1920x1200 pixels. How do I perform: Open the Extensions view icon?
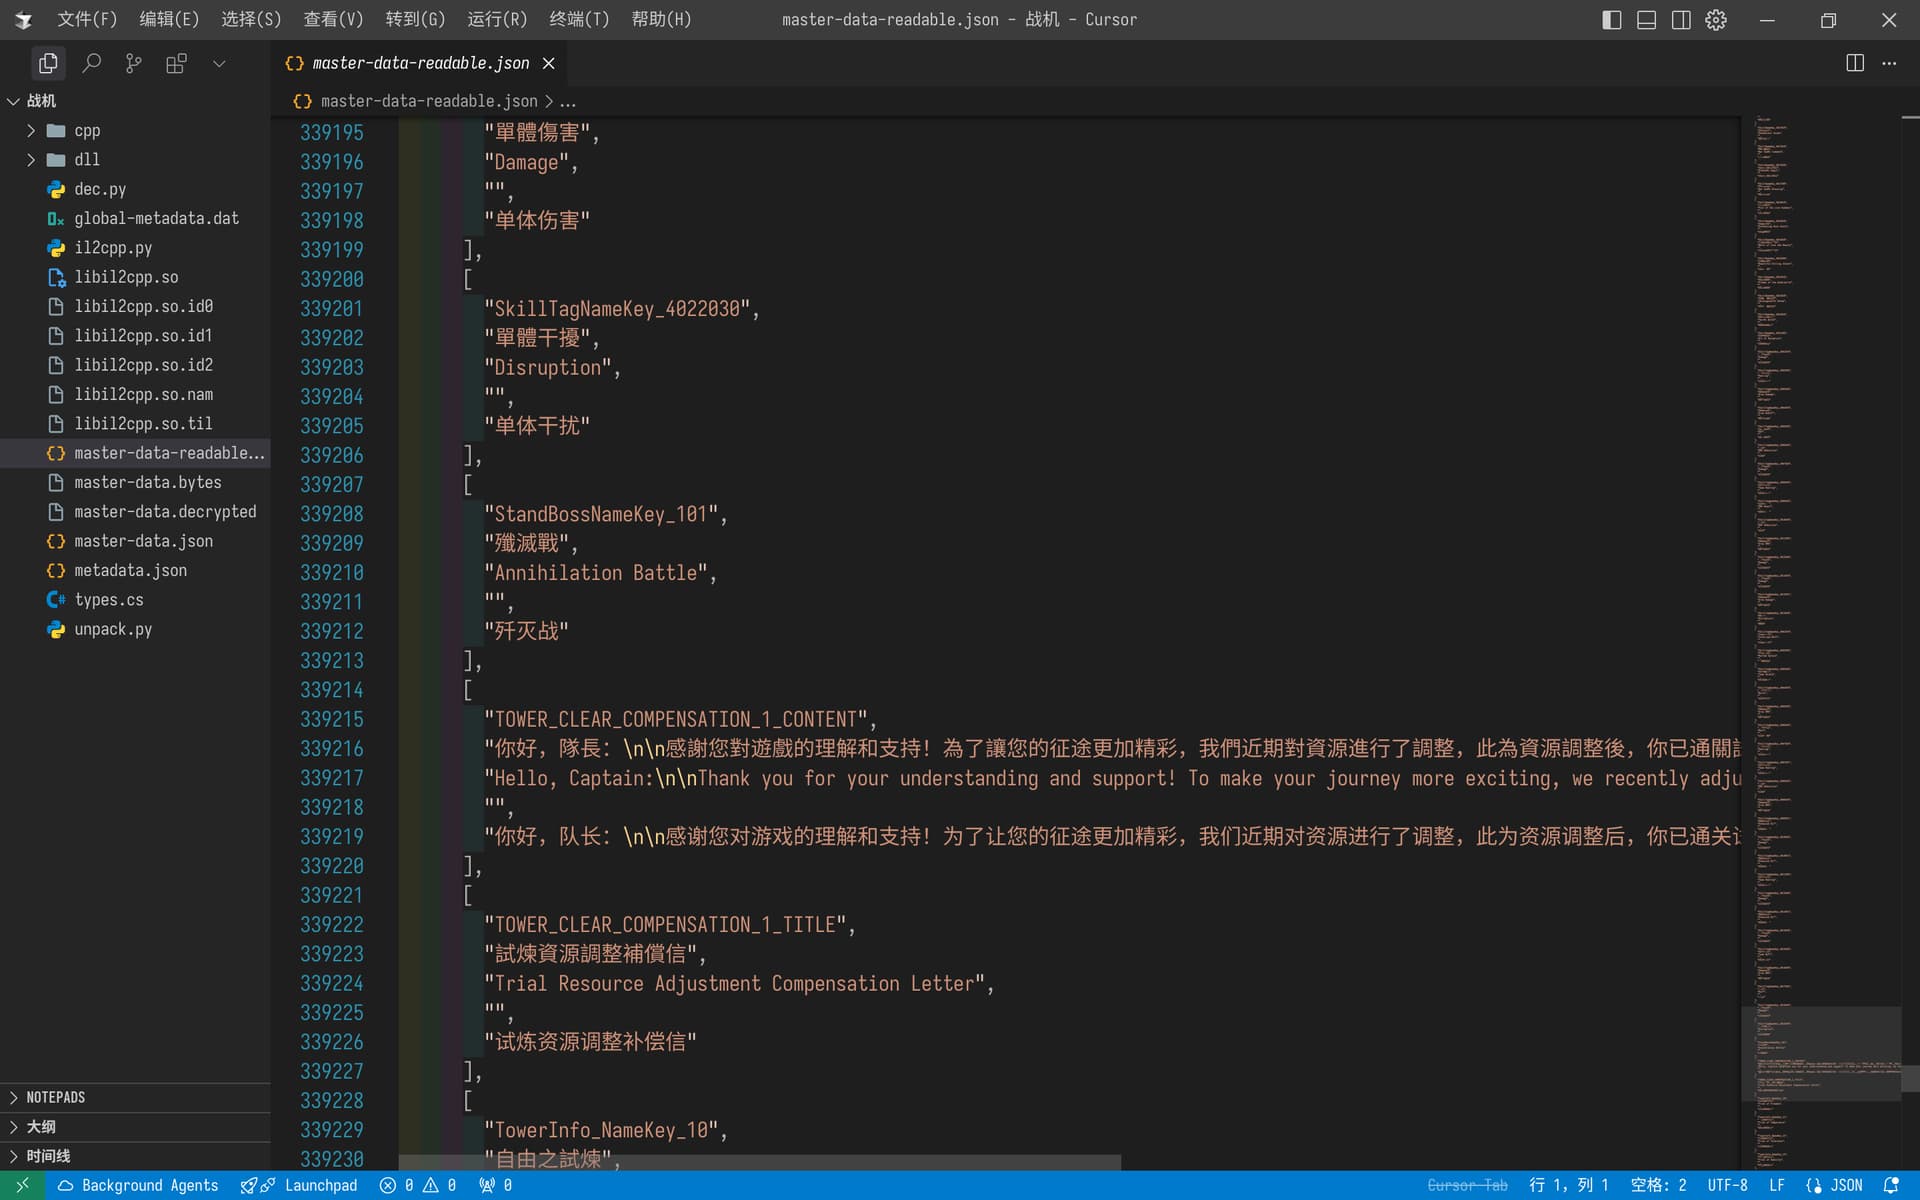tap(176, 63)
